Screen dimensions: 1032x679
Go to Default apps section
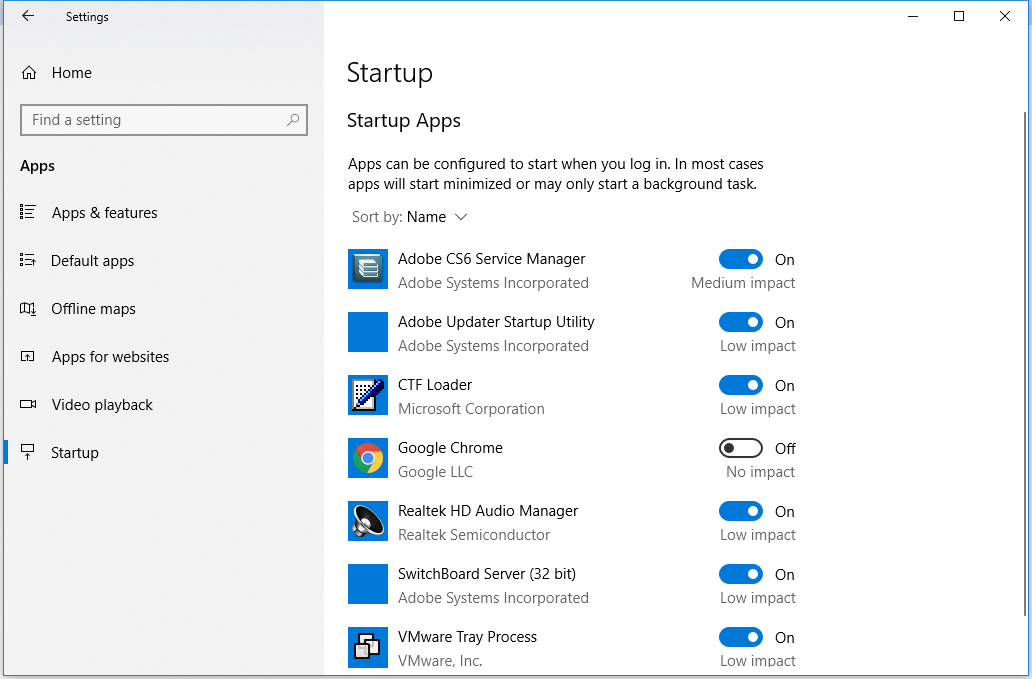(x=92, y=261)
